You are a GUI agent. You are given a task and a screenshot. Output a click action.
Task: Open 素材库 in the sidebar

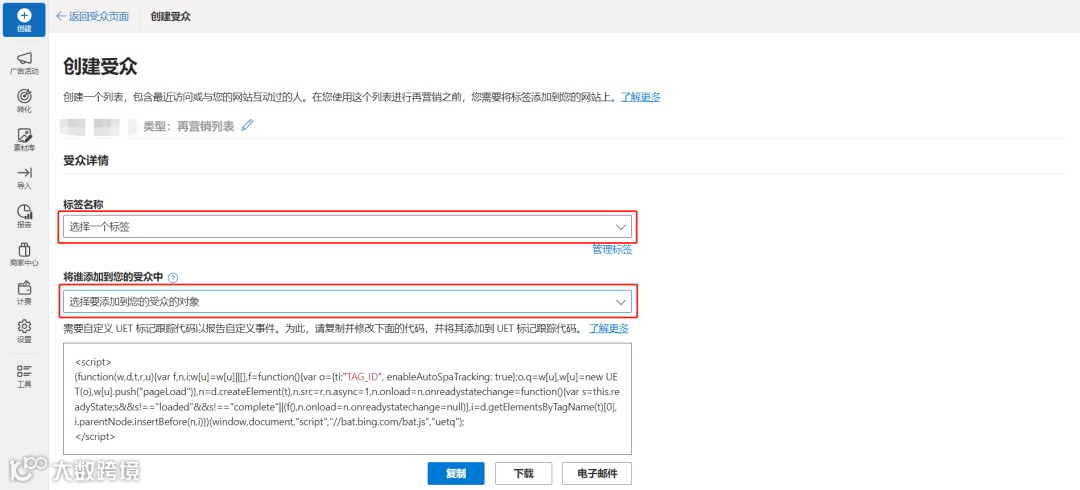24,139
